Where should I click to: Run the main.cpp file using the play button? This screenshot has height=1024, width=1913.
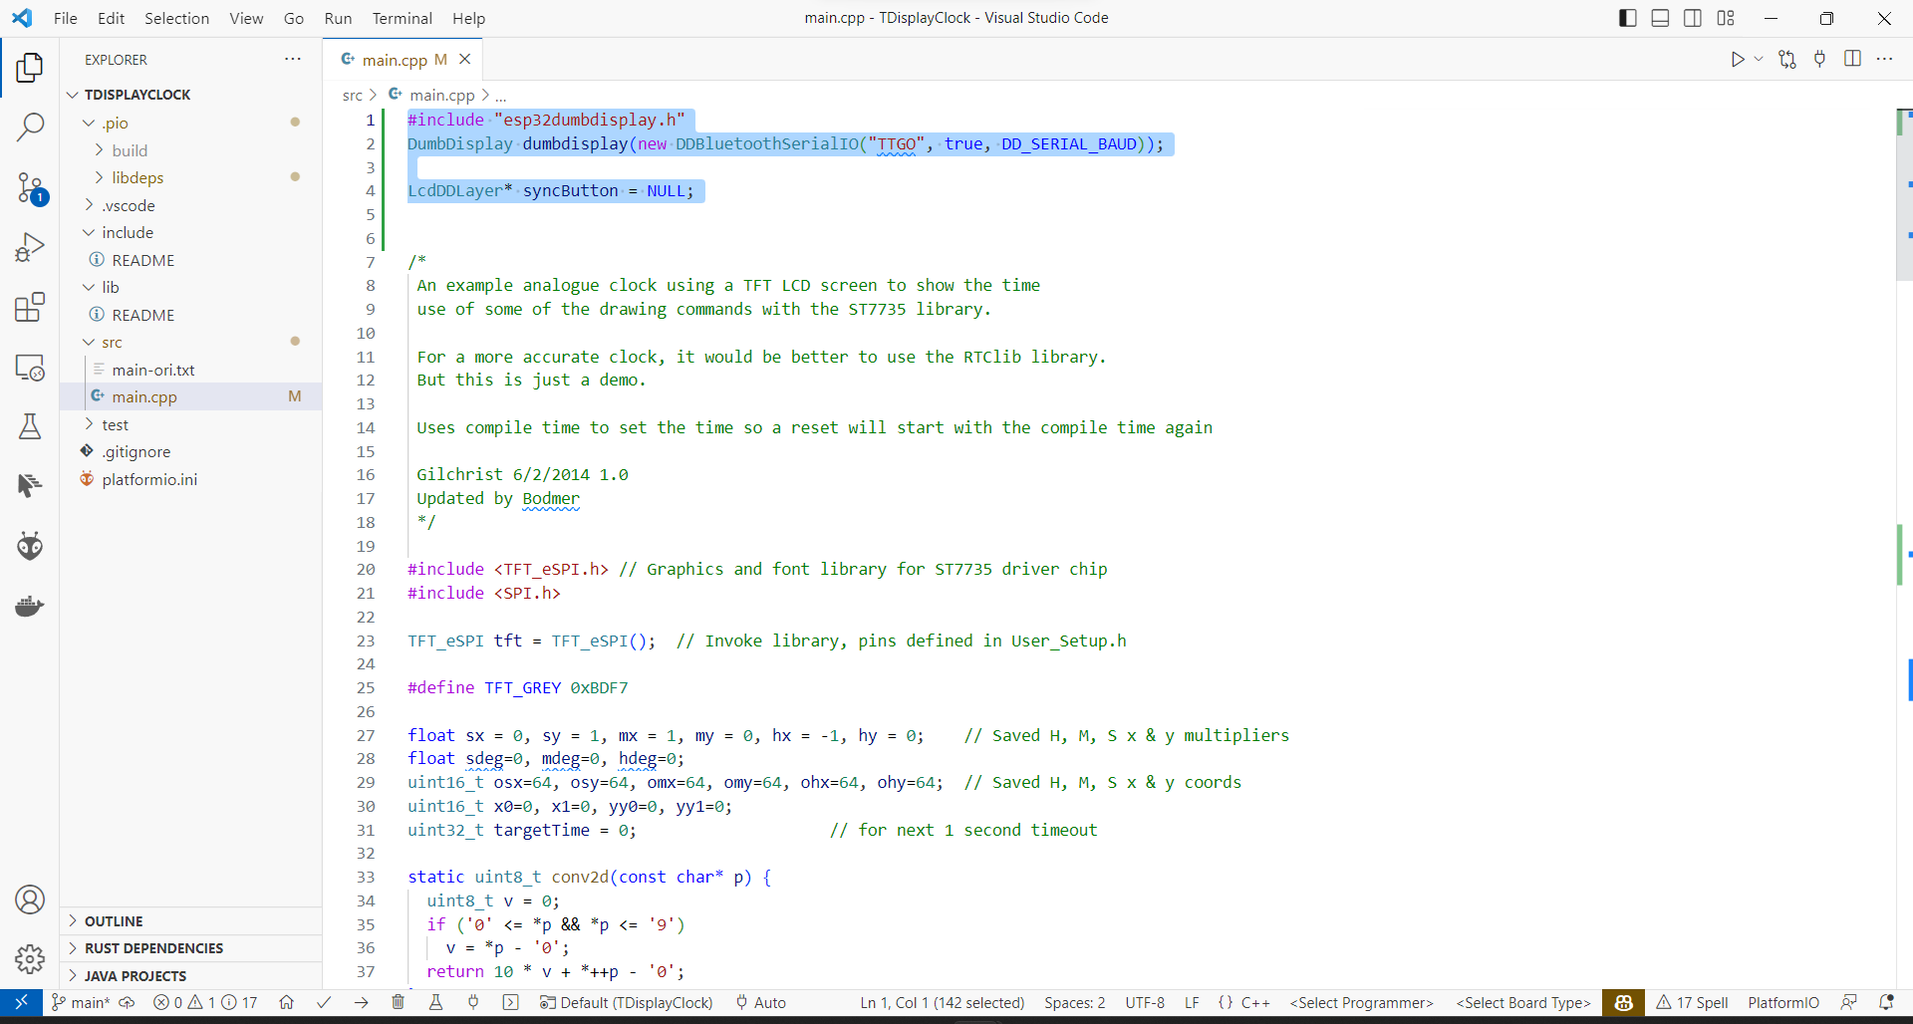1737,59
